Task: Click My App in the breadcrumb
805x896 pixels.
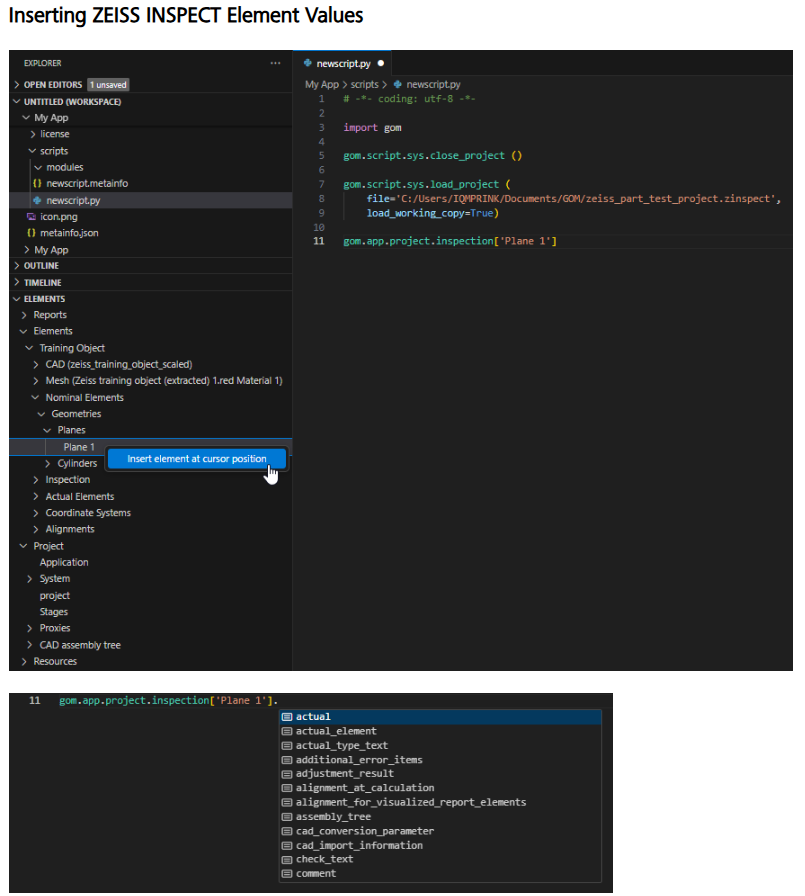Action: click(x=322, y=85)
